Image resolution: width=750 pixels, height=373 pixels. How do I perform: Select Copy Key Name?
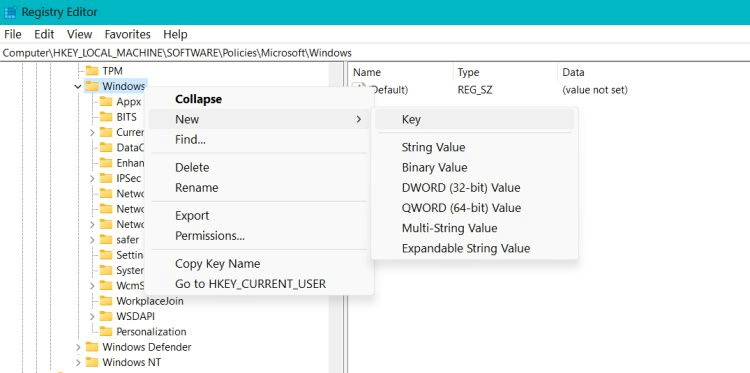259,263
